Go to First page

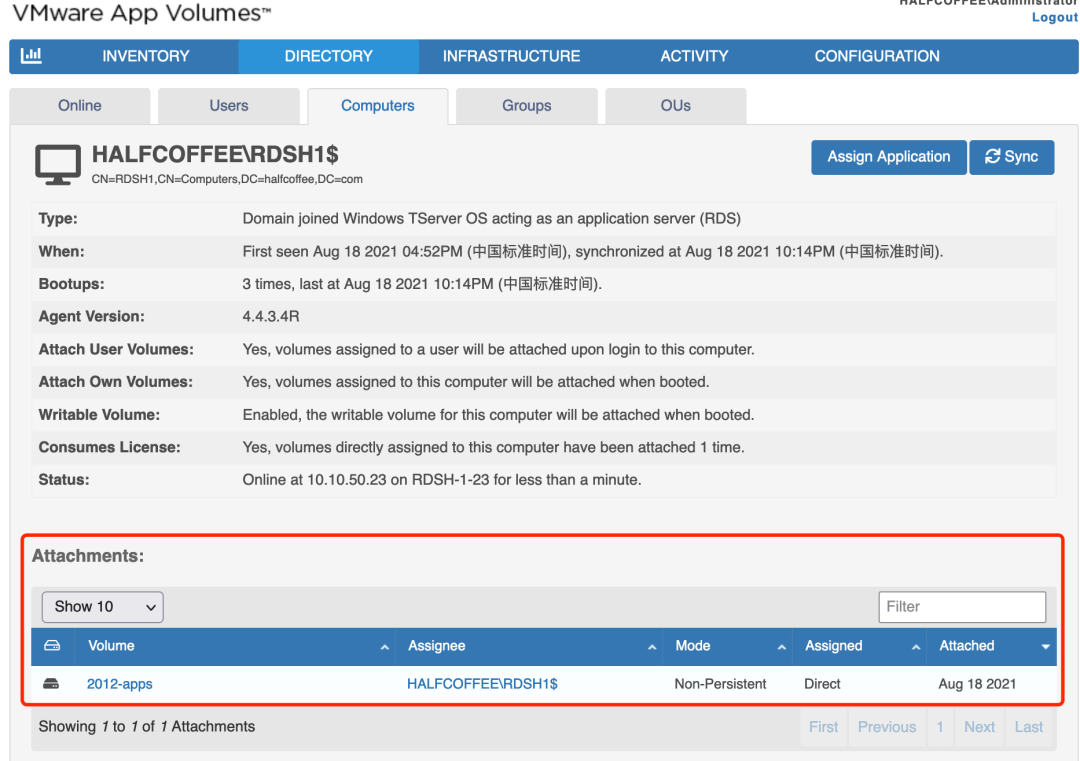coord(823,727)
